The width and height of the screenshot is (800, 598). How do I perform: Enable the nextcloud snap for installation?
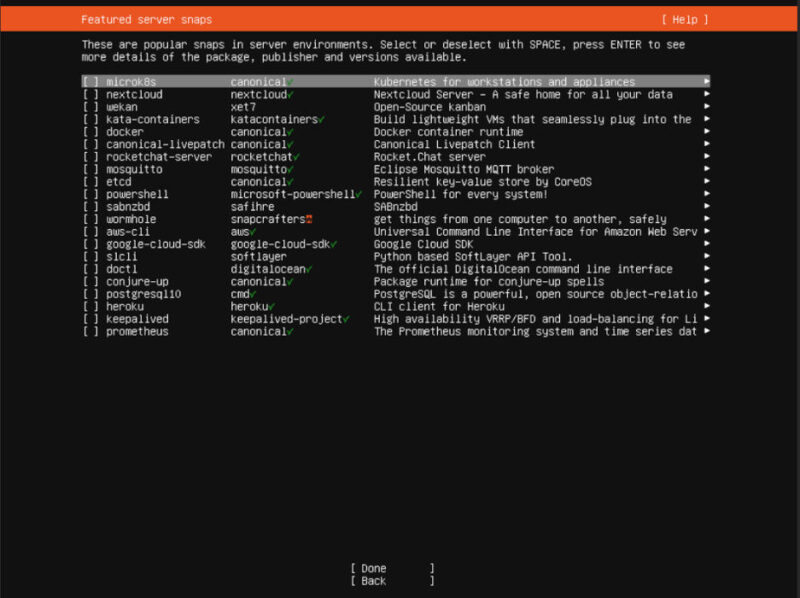tap(87, 94)
